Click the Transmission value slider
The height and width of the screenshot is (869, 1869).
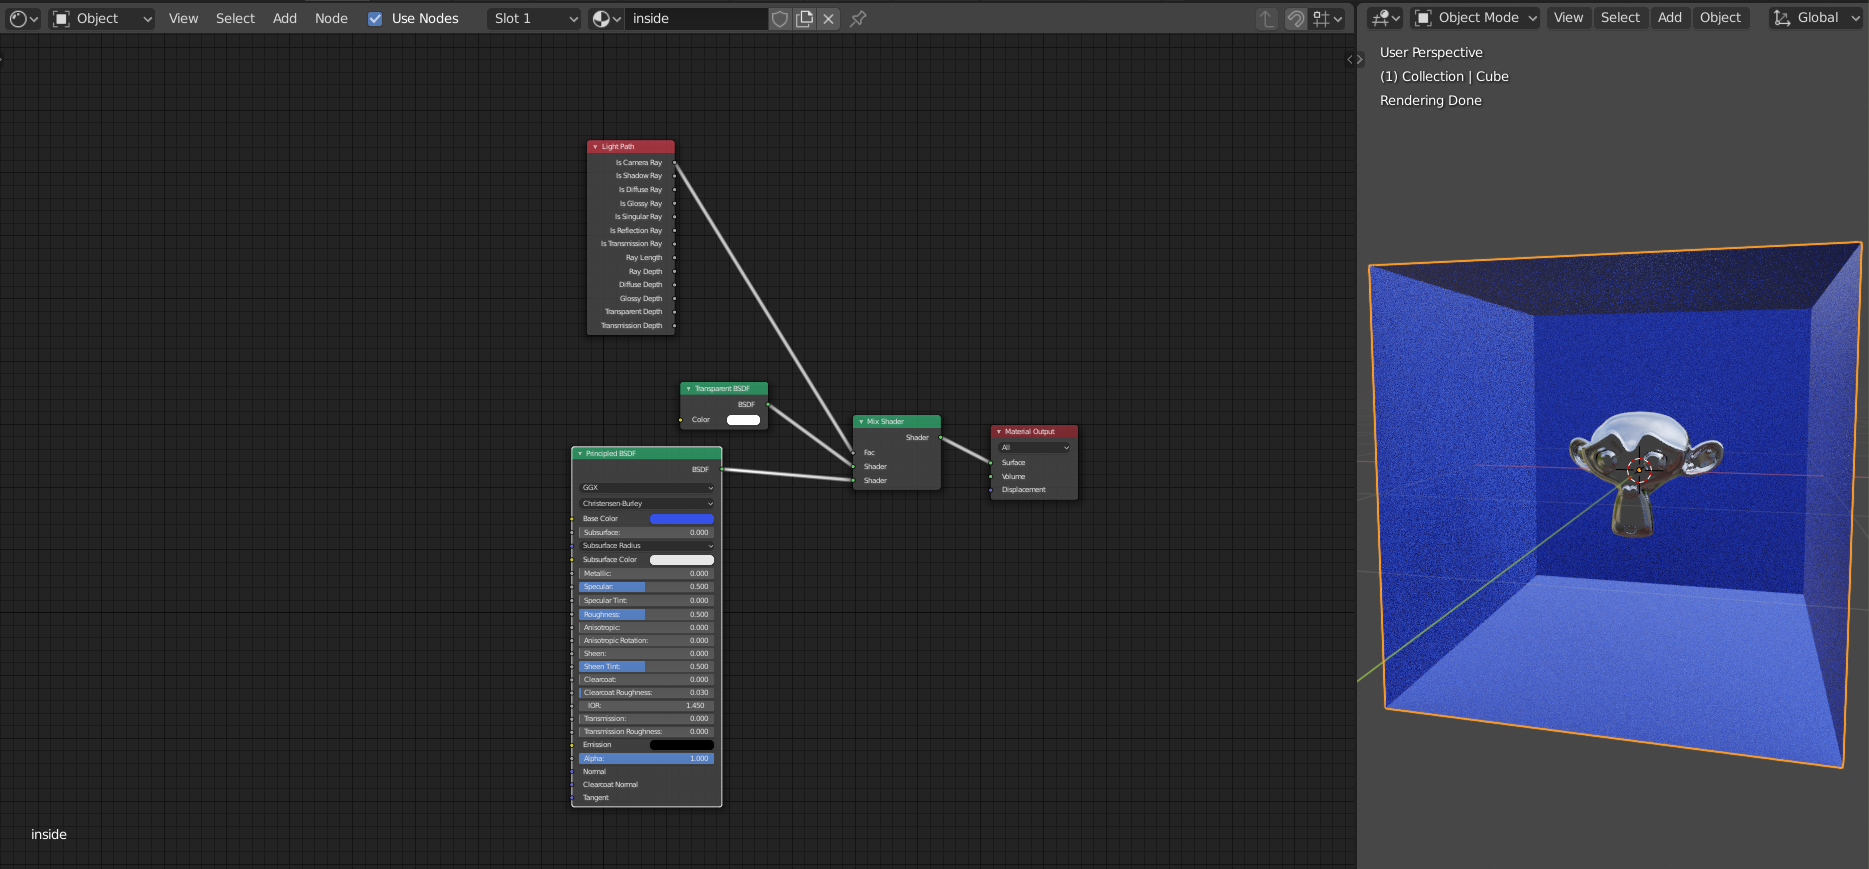647,719
